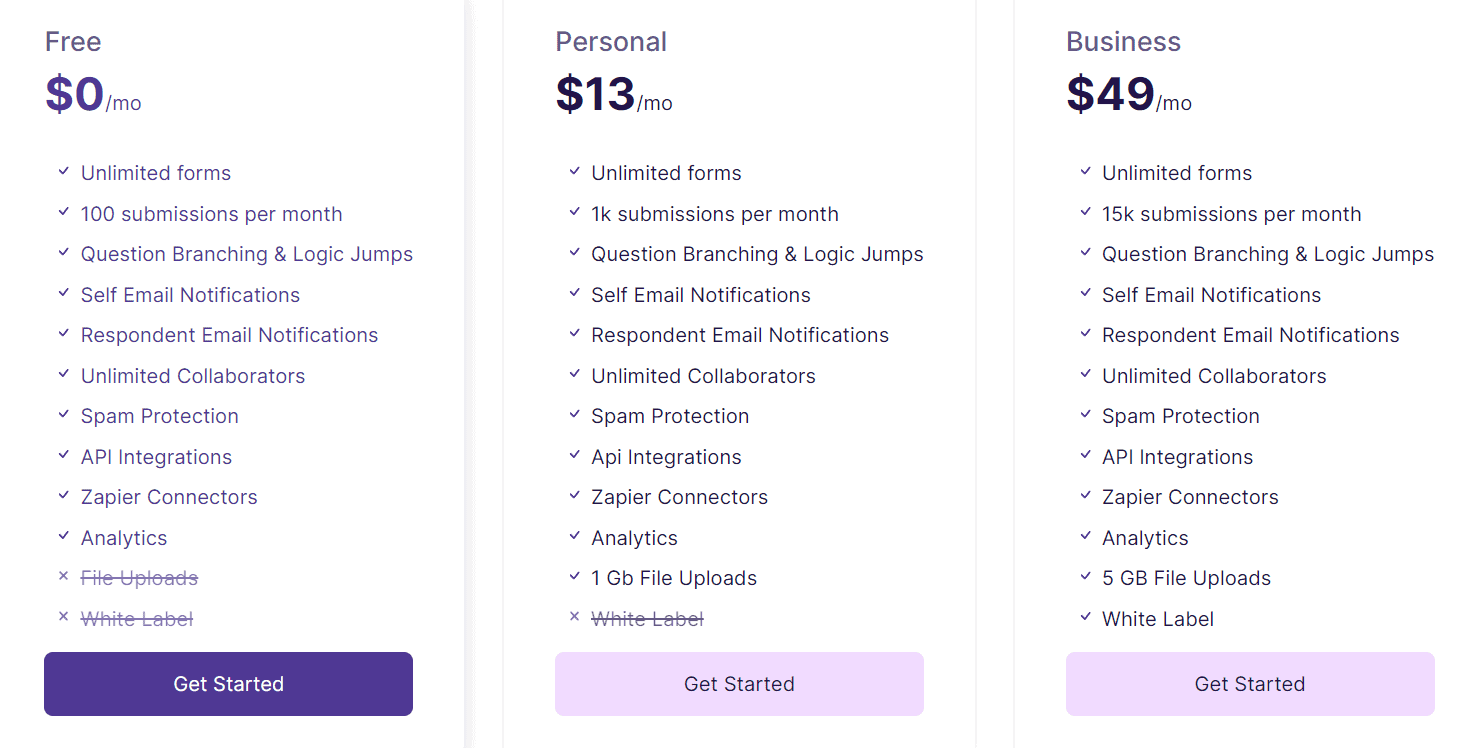Select the Free plan heading
1477x748 pixels.
[x=72, y=42]
